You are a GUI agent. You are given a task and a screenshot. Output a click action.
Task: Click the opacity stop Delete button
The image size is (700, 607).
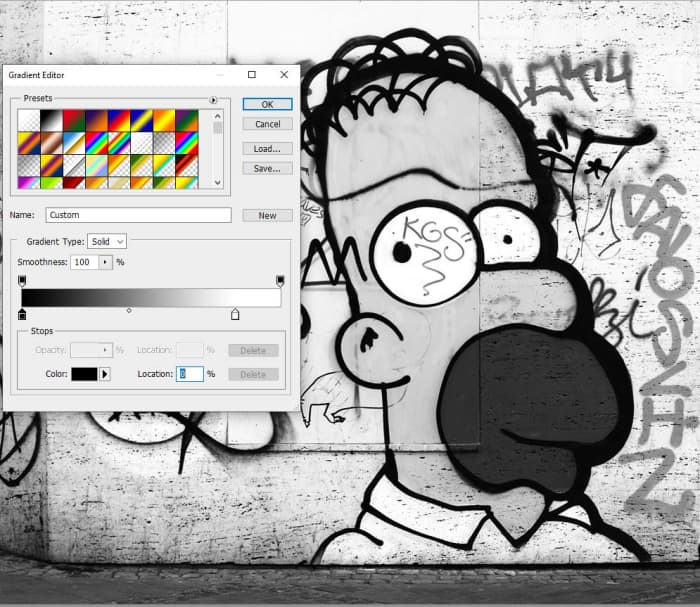[253, 350]
